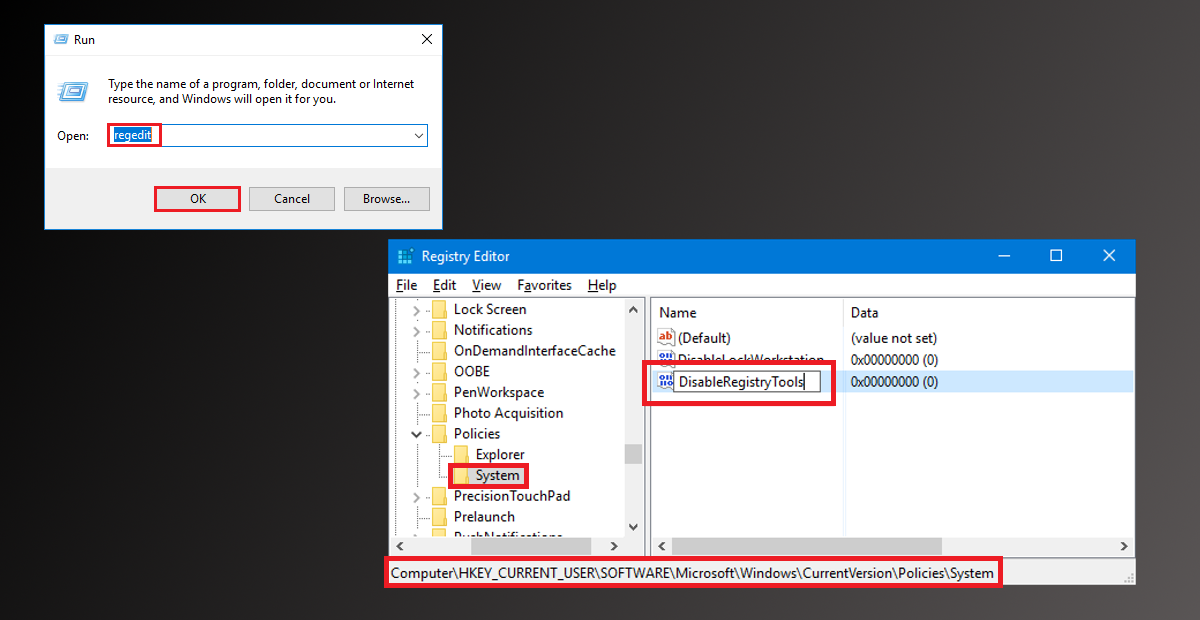The height and width of the screenshot is (620, 1200).
Task: Expand the PenWorkspace key
Action: [416, 393]
